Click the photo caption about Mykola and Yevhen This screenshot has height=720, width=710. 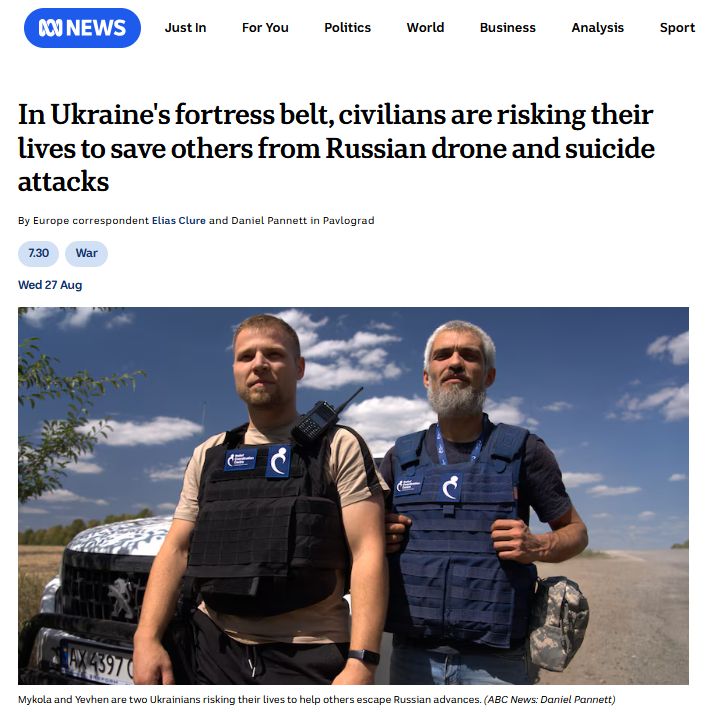click(250, 700)
